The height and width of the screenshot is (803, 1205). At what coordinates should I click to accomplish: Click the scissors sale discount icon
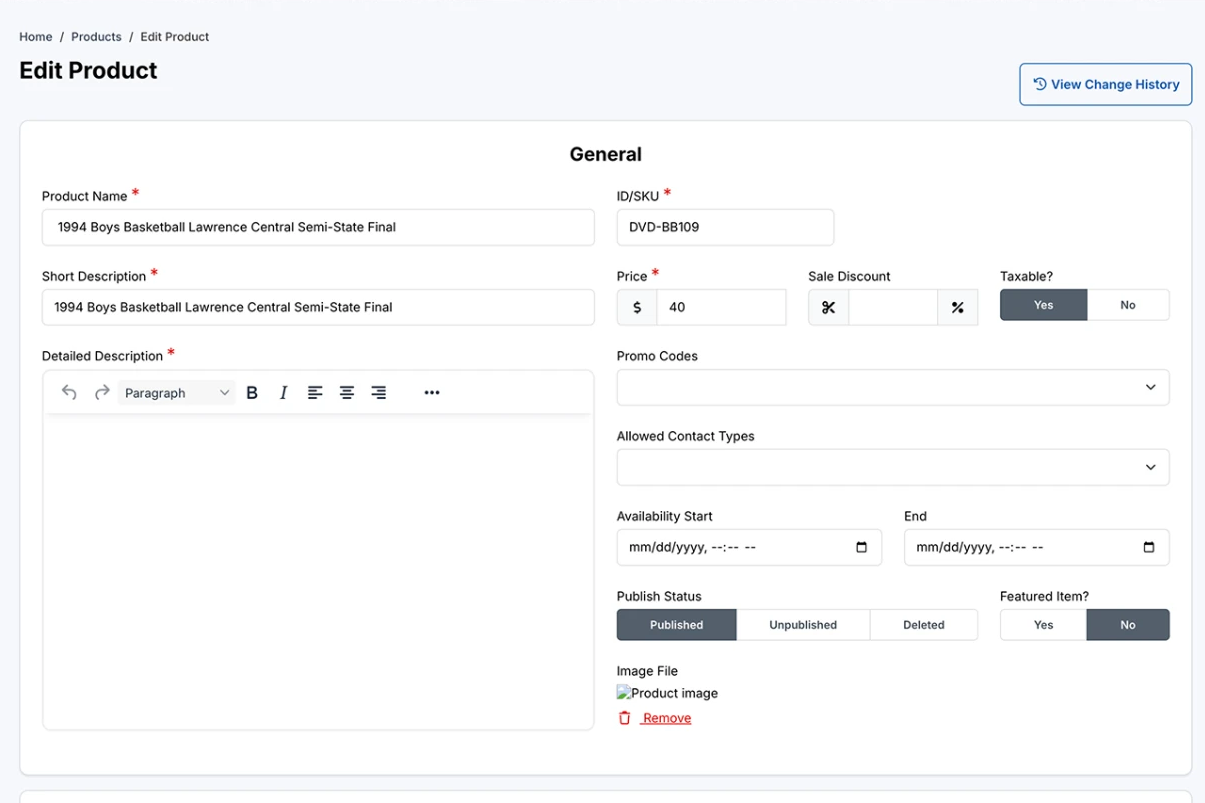tap(828, 308)
